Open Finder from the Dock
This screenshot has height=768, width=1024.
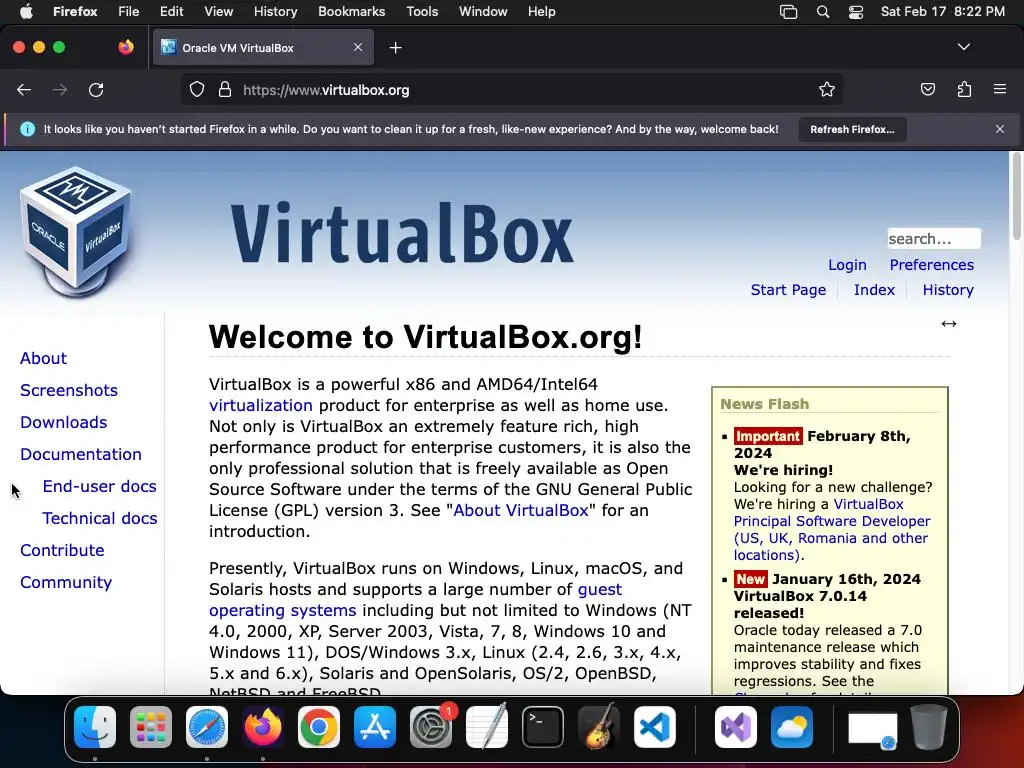pyautogui.click(x=95, y=727)
